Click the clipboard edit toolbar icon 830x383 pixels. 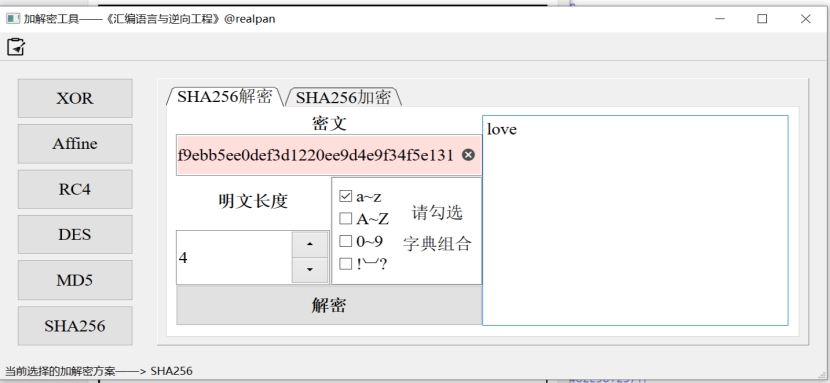pyautogui.click(x=16, y=47)
